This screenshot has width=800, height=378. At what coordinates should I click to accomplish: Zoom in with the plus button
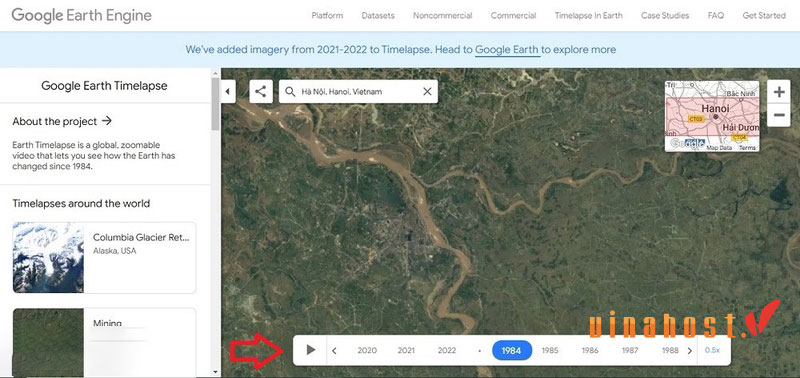779,92
